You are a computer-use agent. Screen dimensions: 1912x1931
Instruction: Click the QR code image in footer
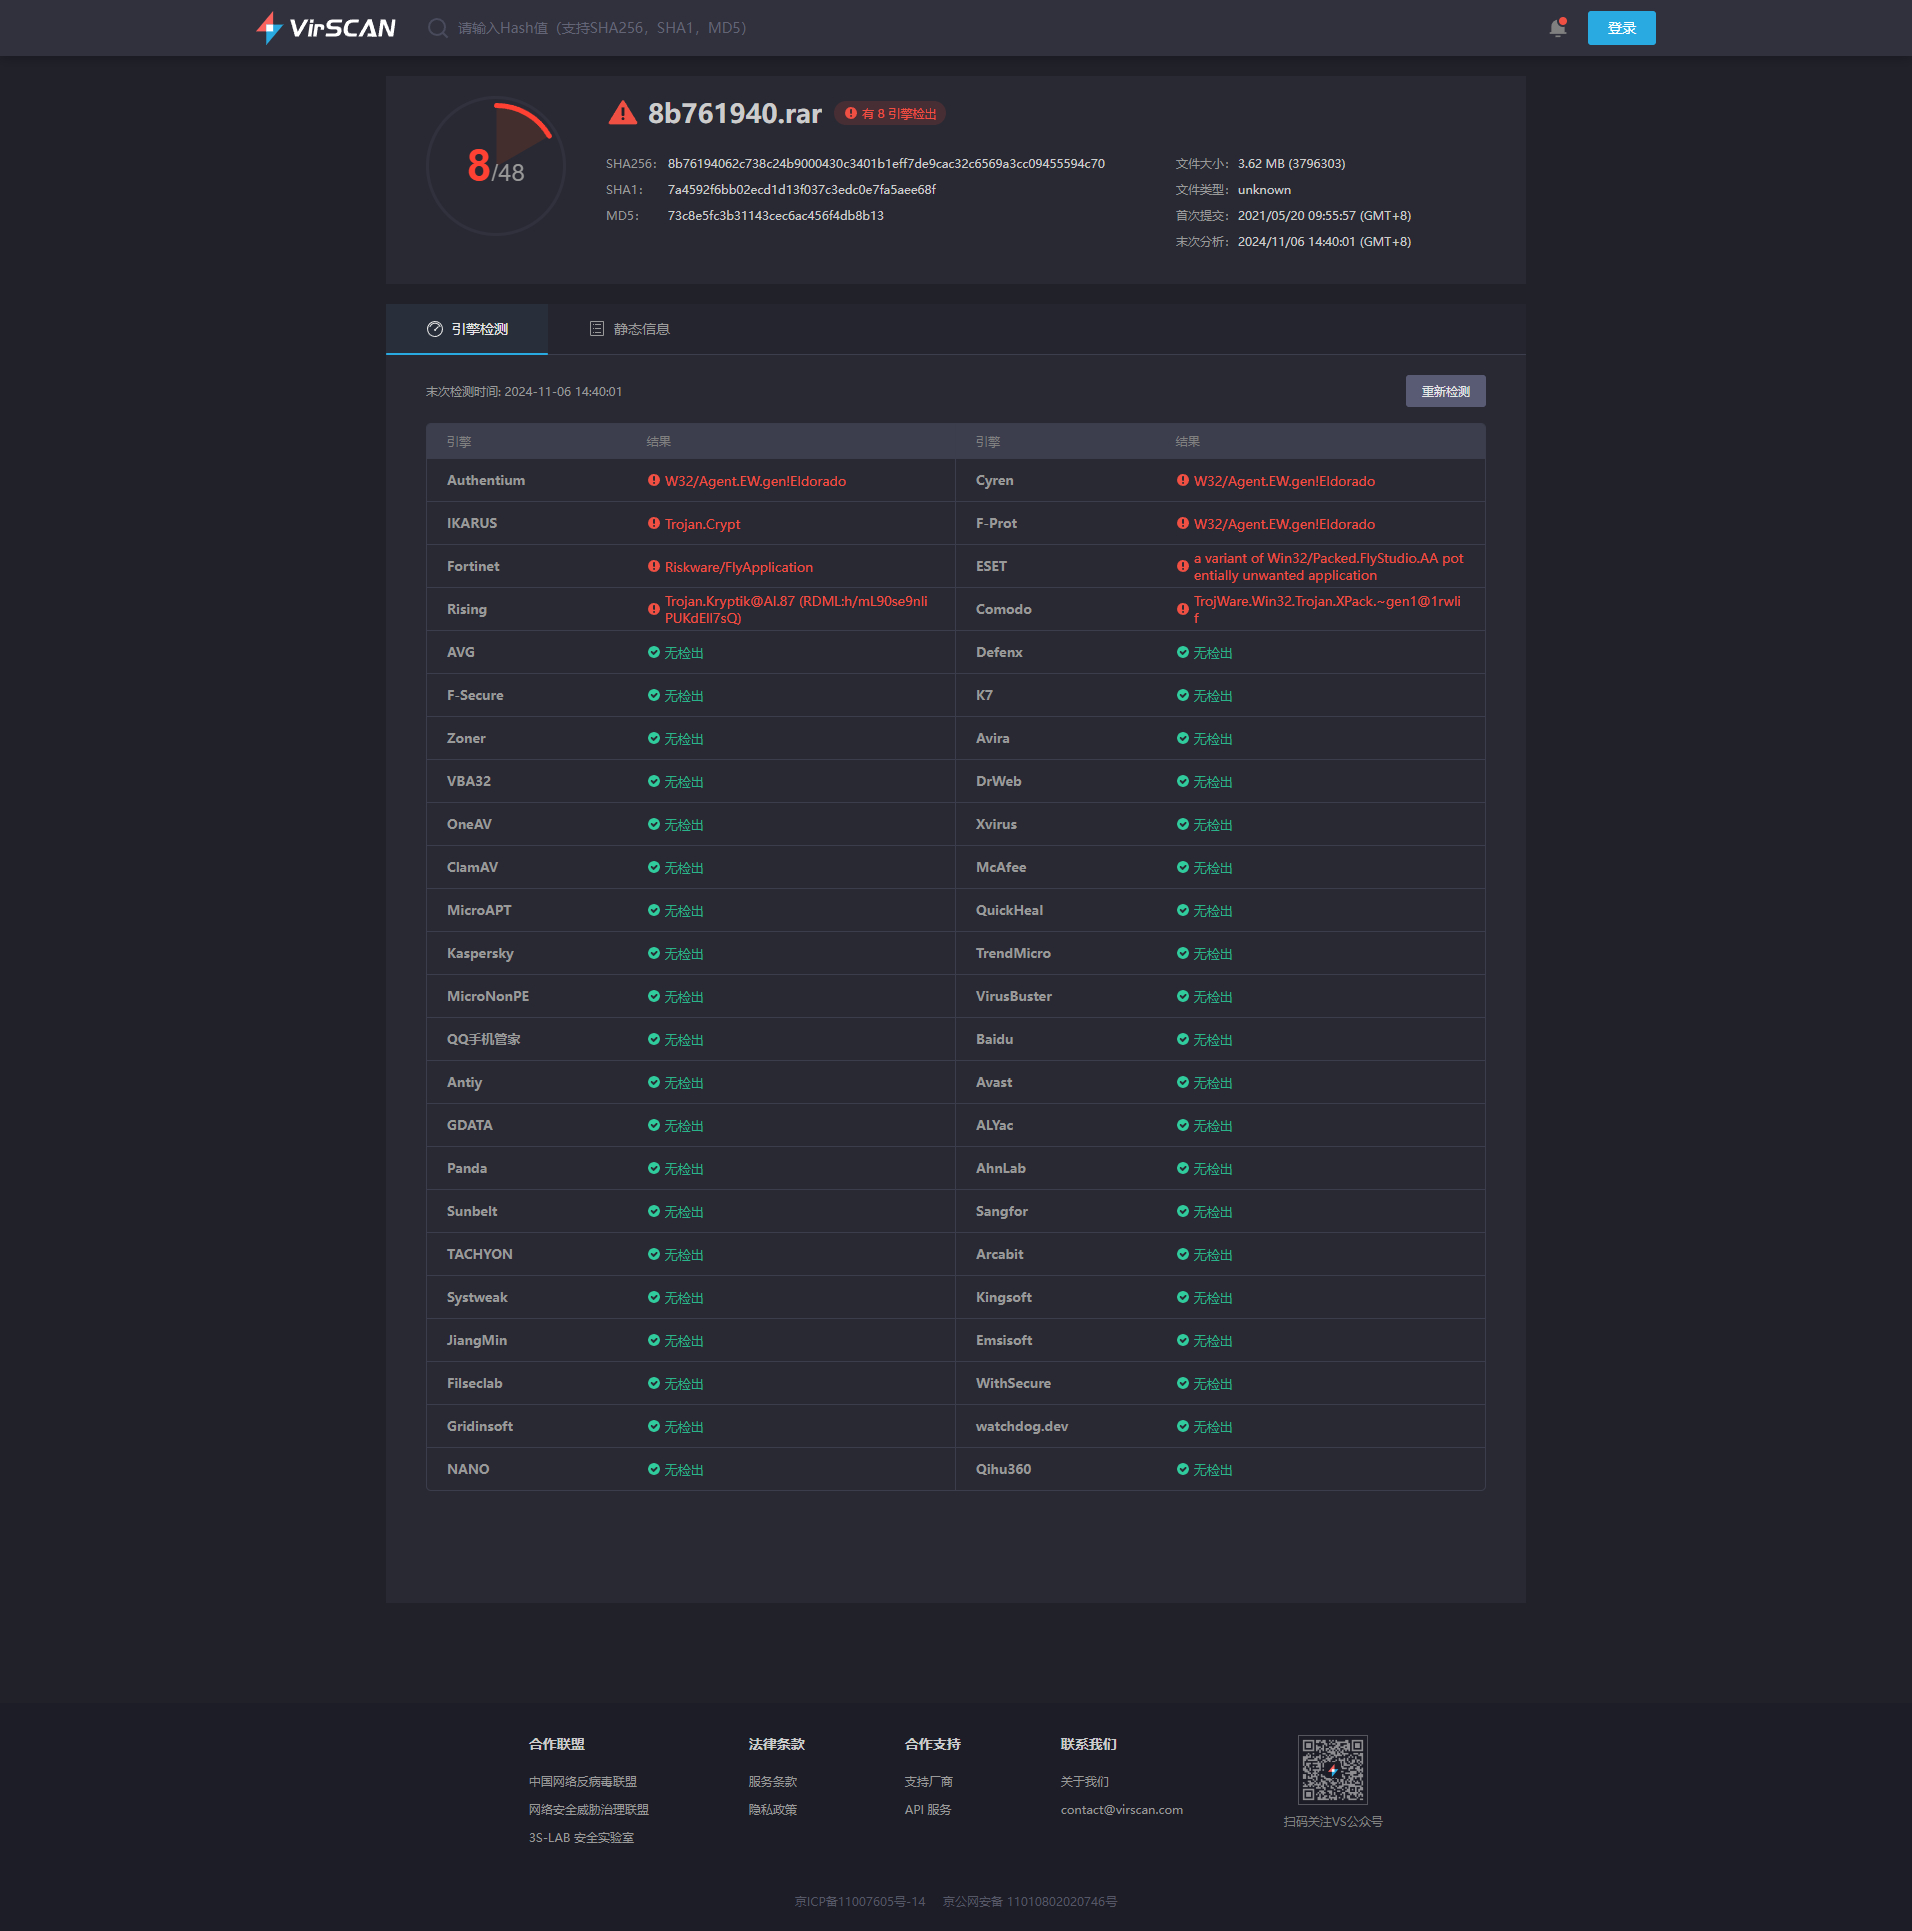pyautogui.click(x=1332, y=1769)
